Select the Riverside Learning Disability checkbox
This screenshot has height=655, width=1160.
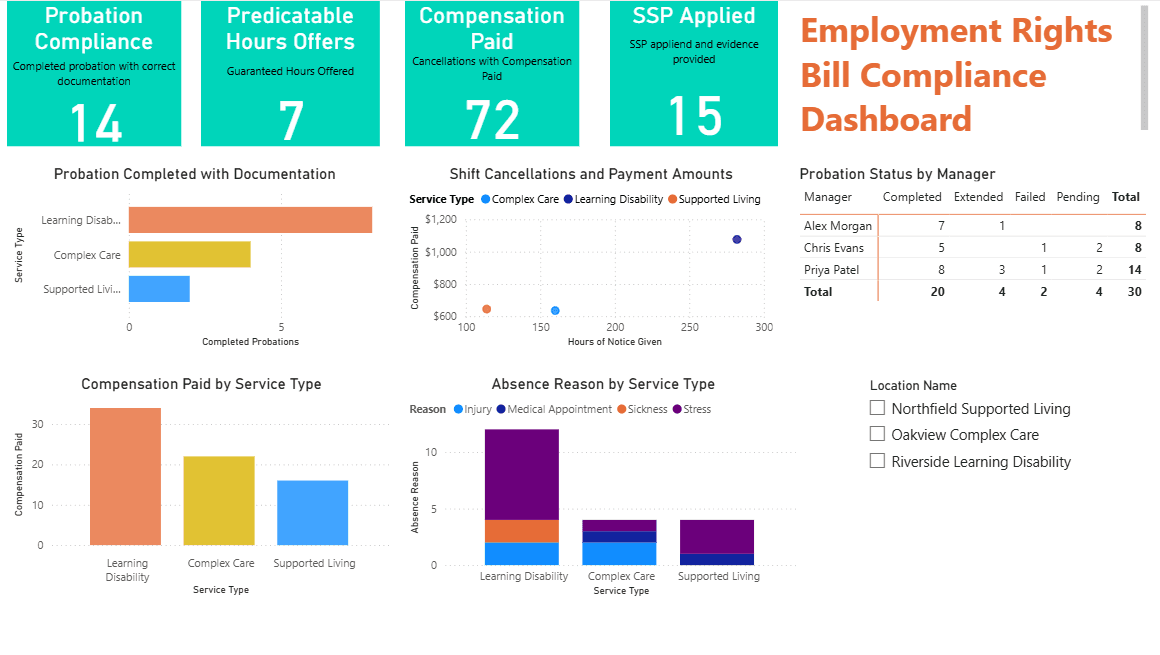(x=877, y=461)
